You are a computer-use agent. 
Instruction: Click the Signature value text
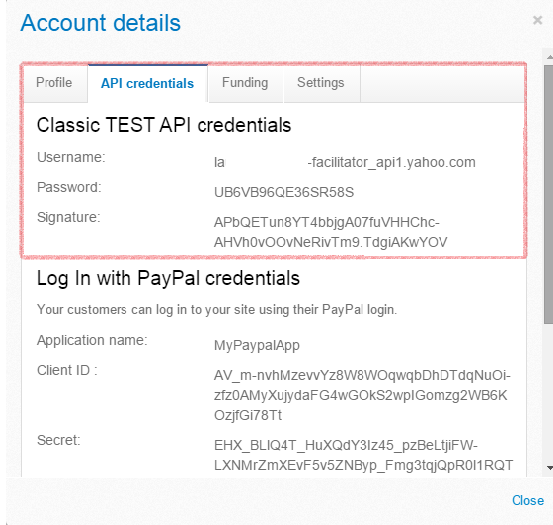tap(330, 232)
